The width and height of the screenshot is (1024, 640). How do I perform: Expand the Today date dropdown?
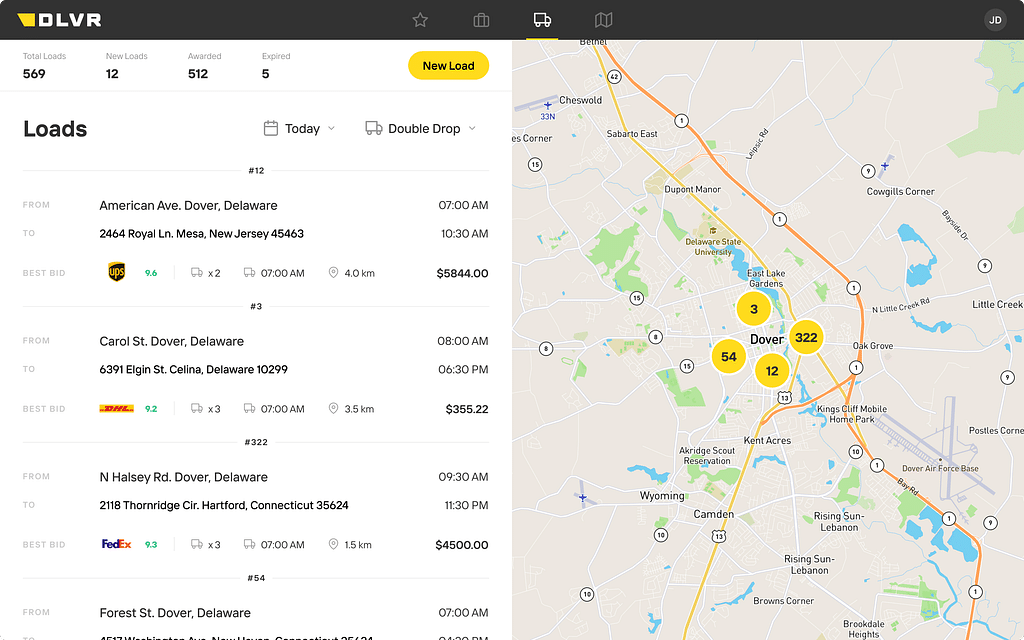(x=301, y=129)
